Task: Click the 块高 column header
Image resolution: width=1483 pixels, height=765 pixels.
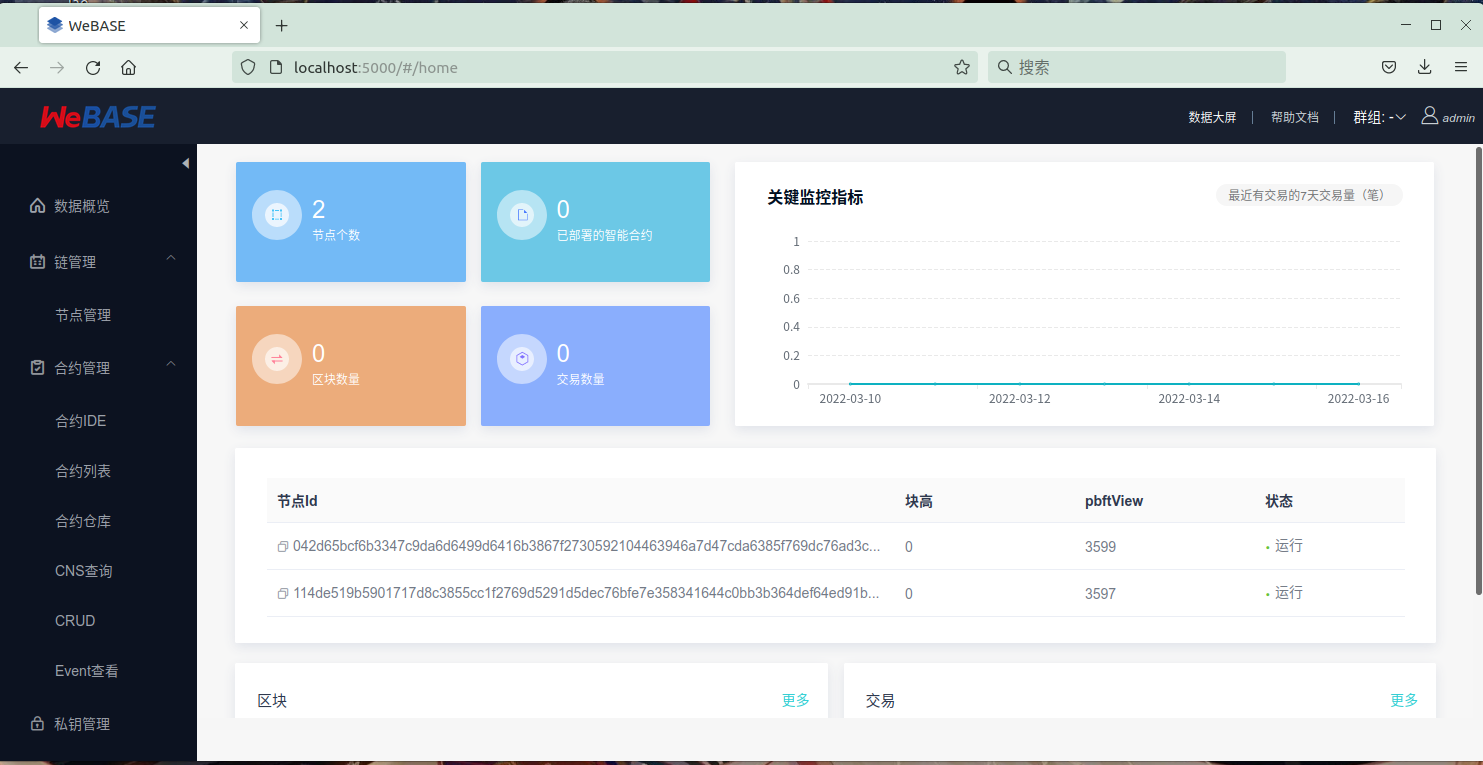Action: coord(919,501)
